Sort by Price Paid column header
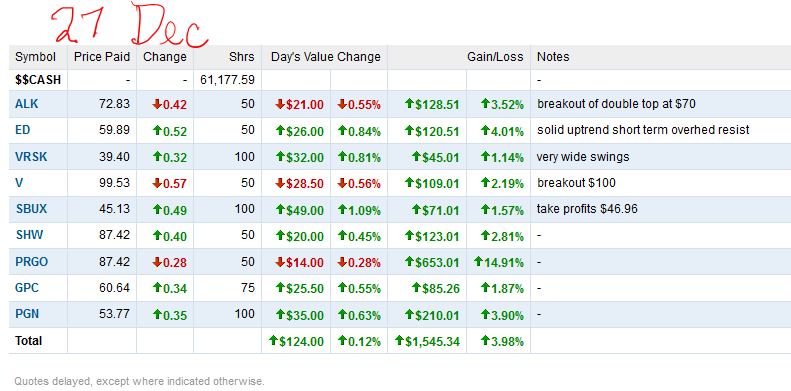The width and height of the screenshot is (791, 391). click(x=102, y=57)
